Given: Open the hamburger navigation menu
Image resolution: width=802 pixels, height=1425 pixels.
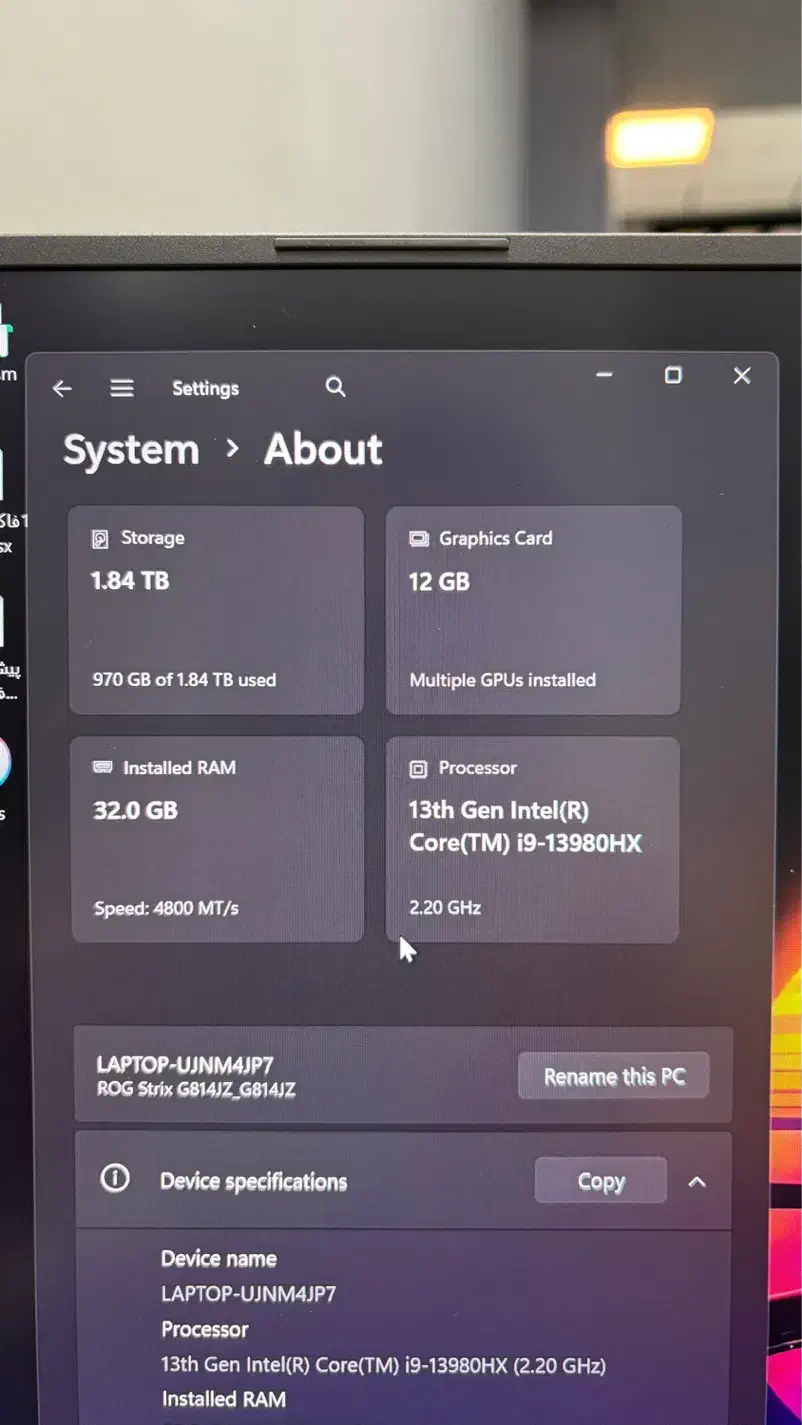Looking at the screenshot, I should click(122, 388).
